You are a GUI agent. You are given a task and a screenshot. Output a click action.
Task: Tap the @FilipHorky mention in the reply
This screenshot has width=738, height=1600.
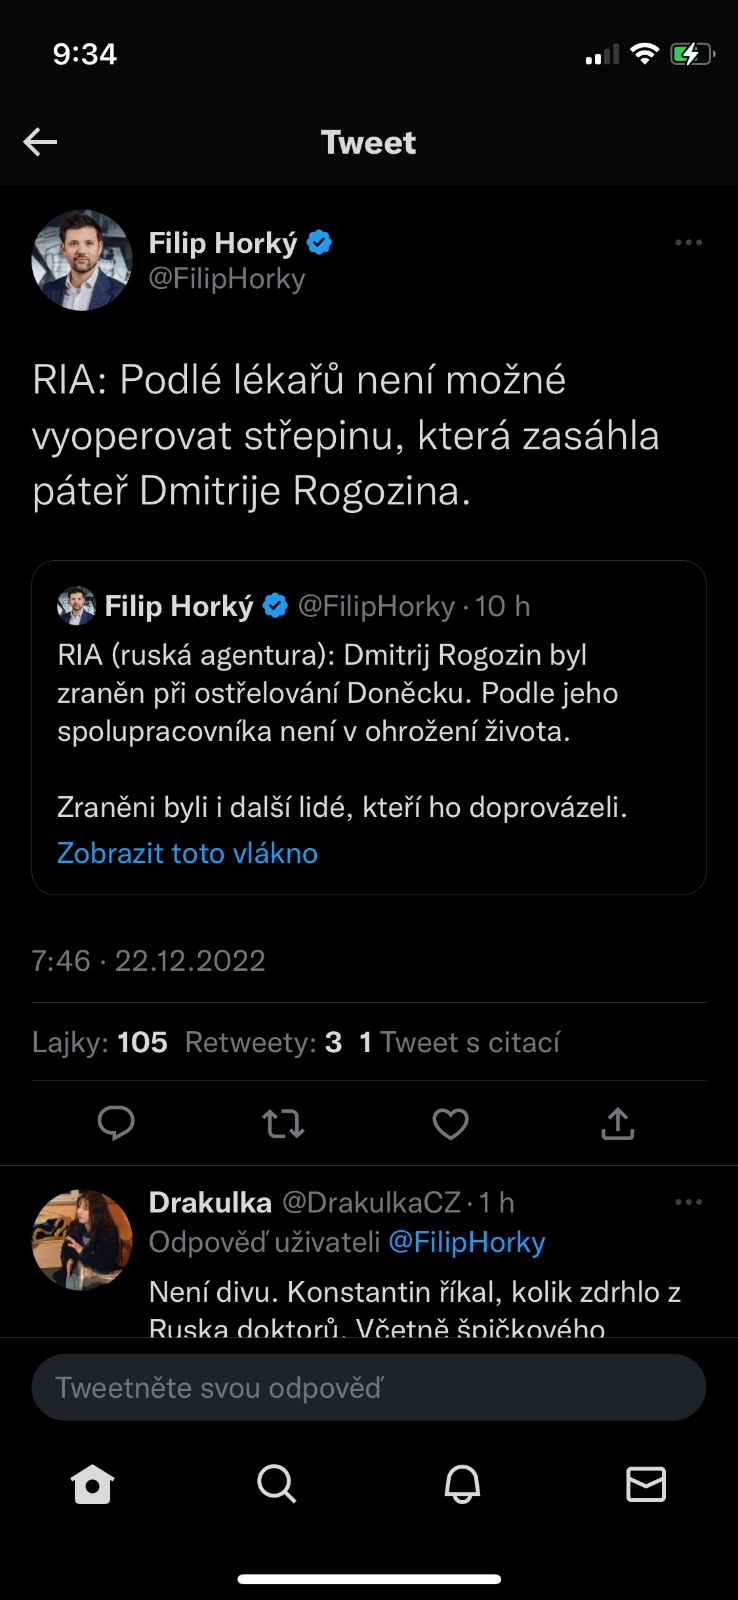[466, 1242]
